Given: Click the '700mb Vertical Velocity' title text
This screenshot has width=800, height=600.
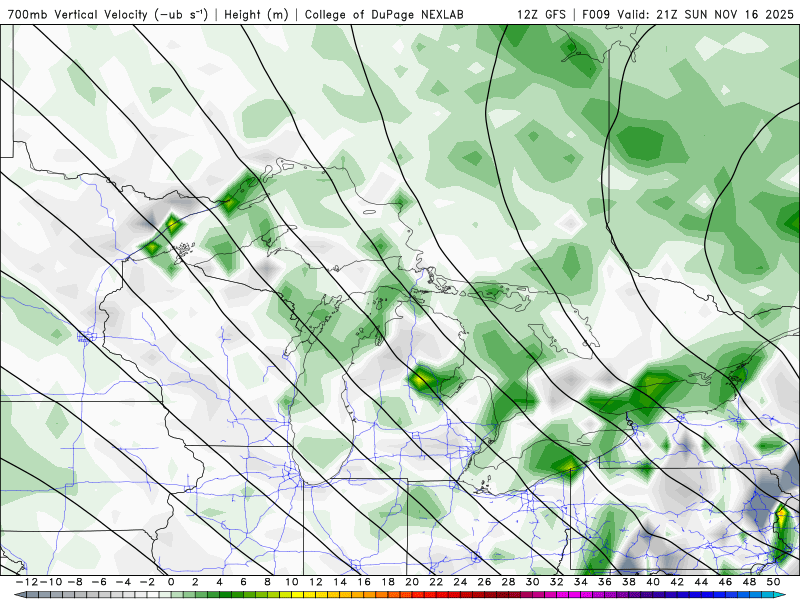Looking at the screenshot, I should [78, 14].
